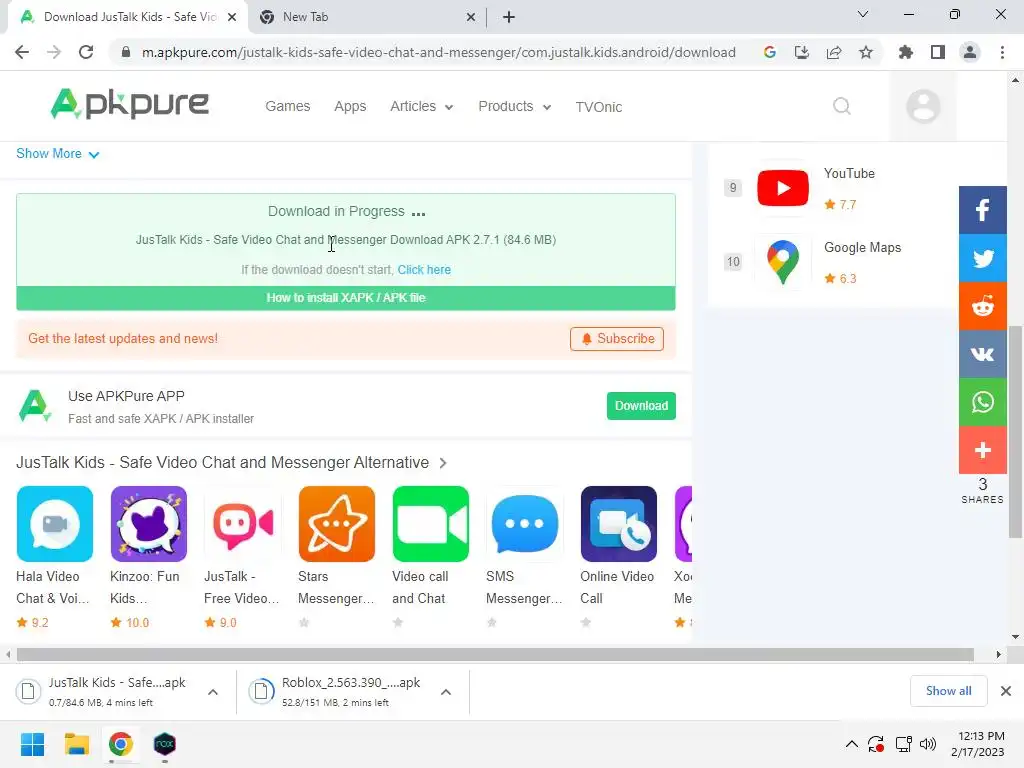Close the New Tab tab
The image size is (1024, 768).
tap(471, 18)
